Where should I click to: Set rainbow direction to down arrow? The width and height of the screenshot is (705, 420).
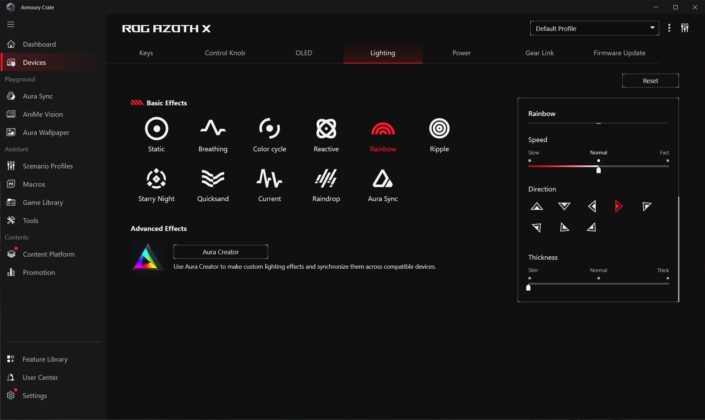(x=564, y=206)
